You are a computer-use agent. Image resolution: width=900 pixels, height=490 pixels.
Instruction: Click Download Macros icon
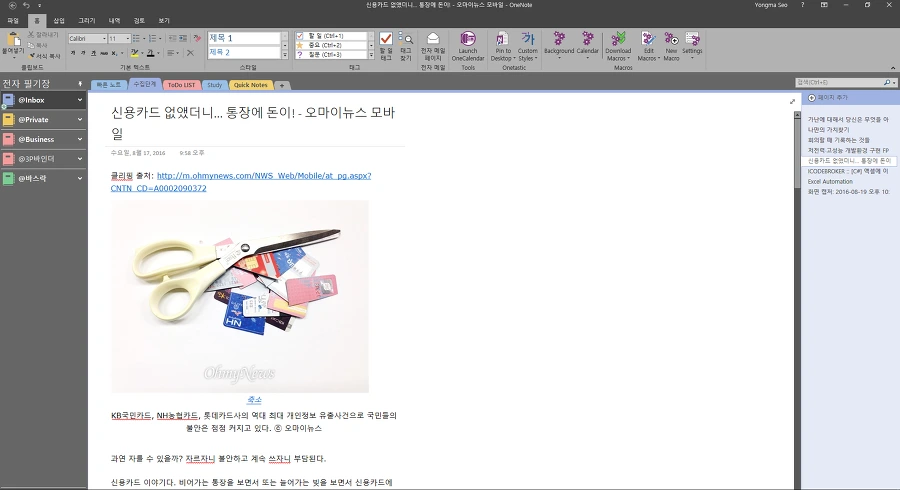click(x=618, y=38)
